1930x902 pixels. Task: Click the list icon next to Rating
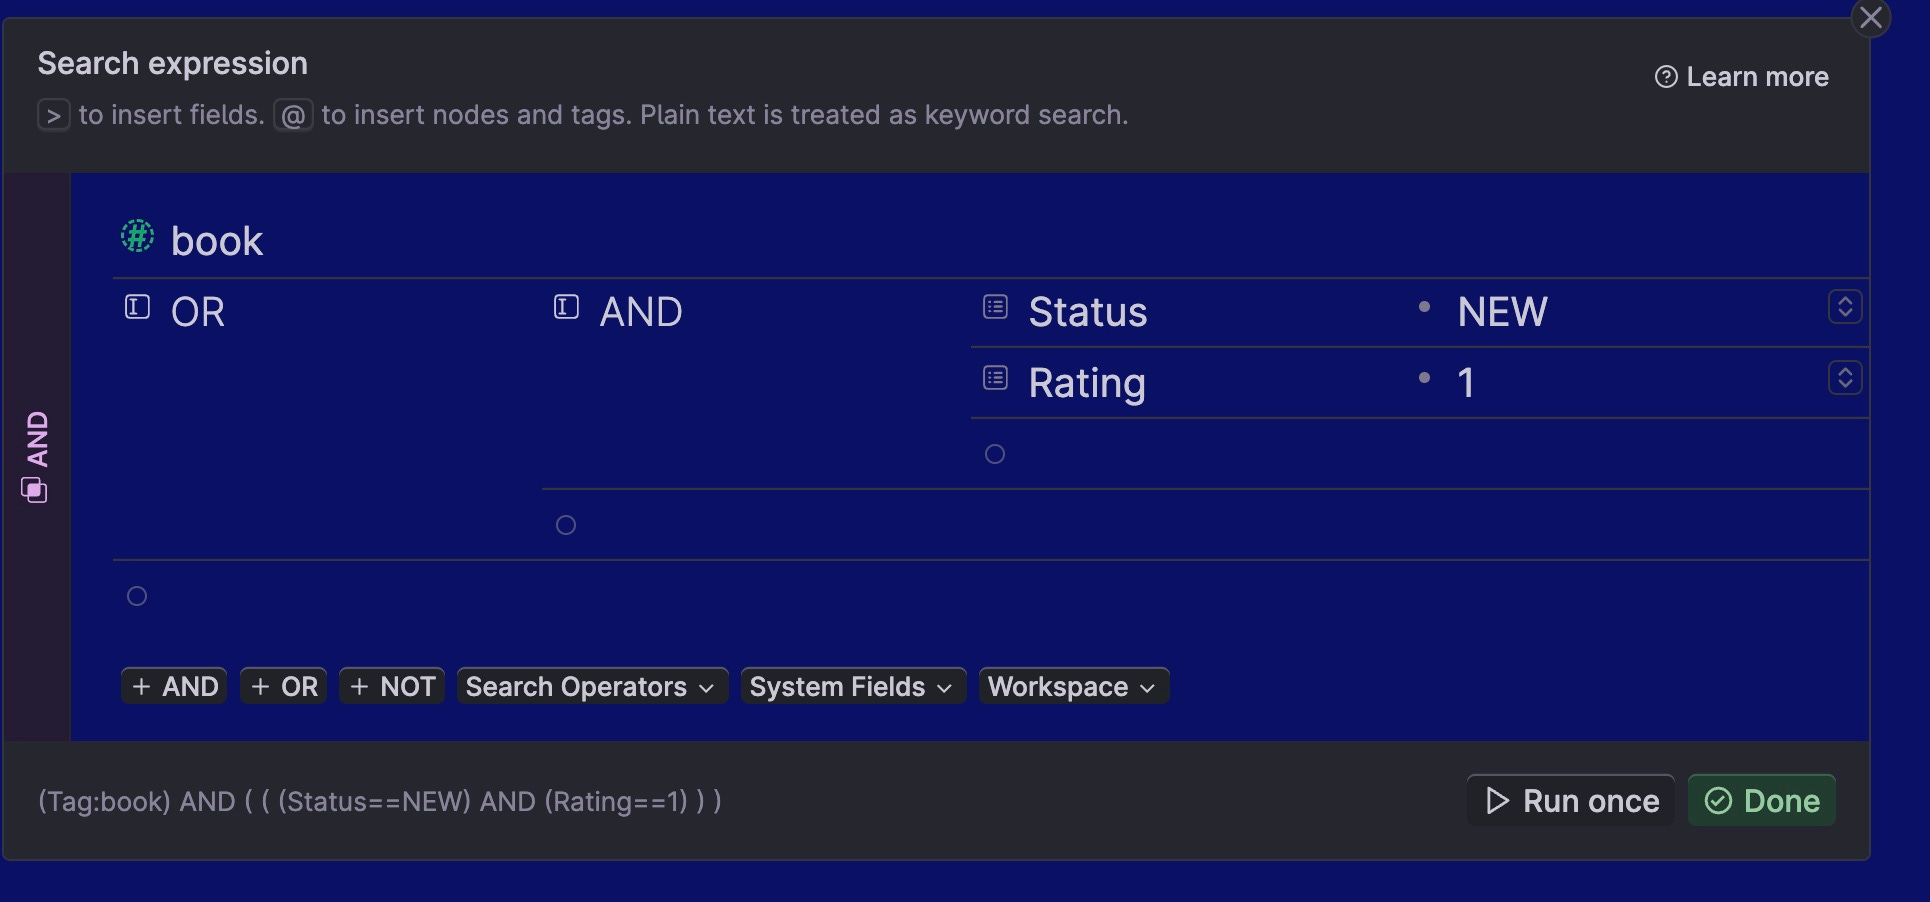995,377
